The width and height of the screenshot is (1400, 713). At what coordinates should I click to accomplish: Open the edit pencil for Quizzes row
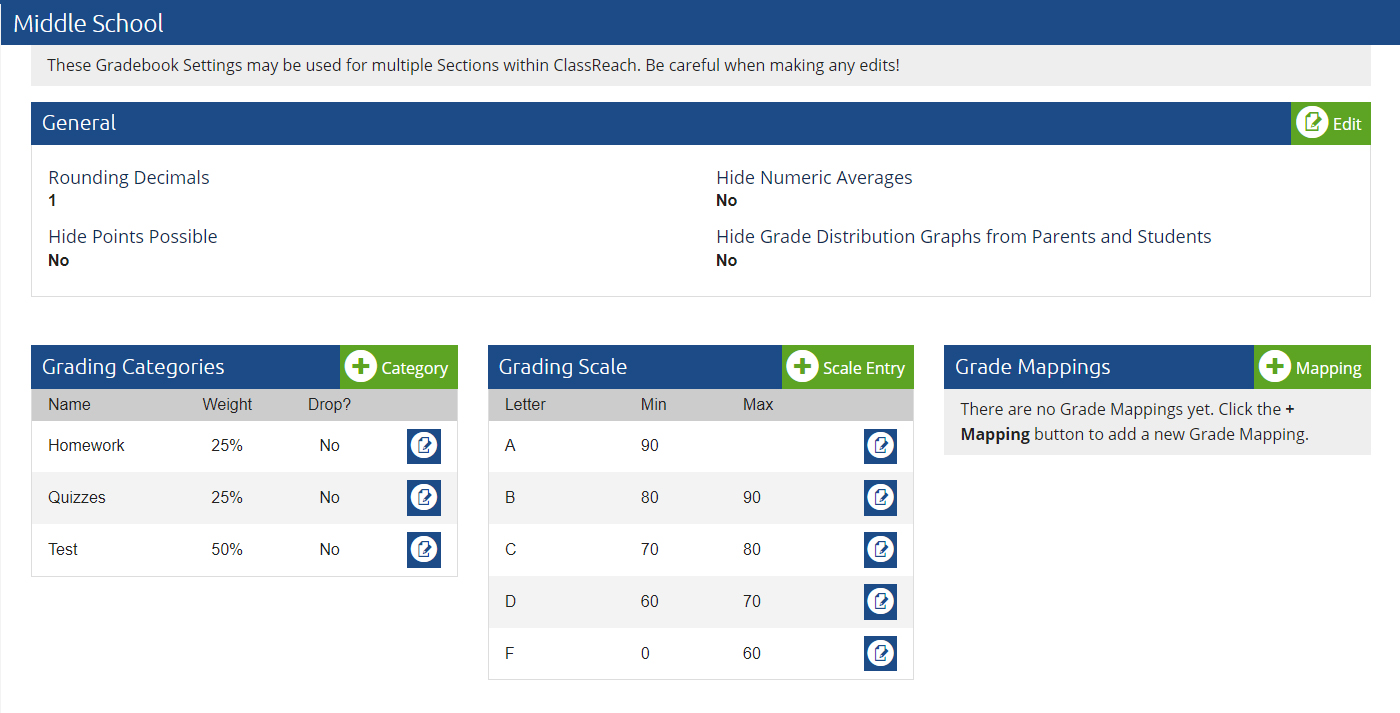coord(423,497)
